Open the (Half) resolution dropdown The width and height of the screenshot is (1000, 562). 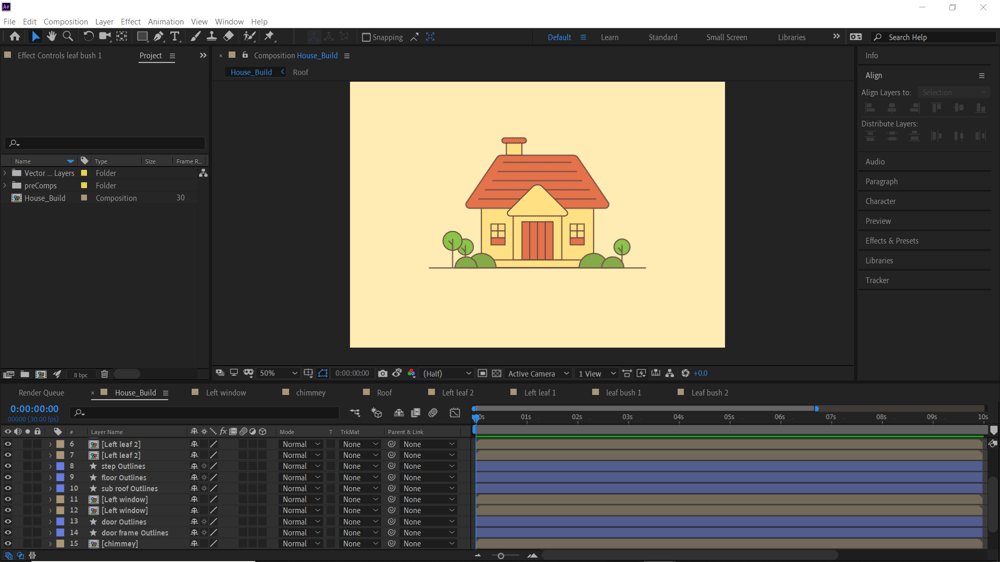tap(447, 373)
